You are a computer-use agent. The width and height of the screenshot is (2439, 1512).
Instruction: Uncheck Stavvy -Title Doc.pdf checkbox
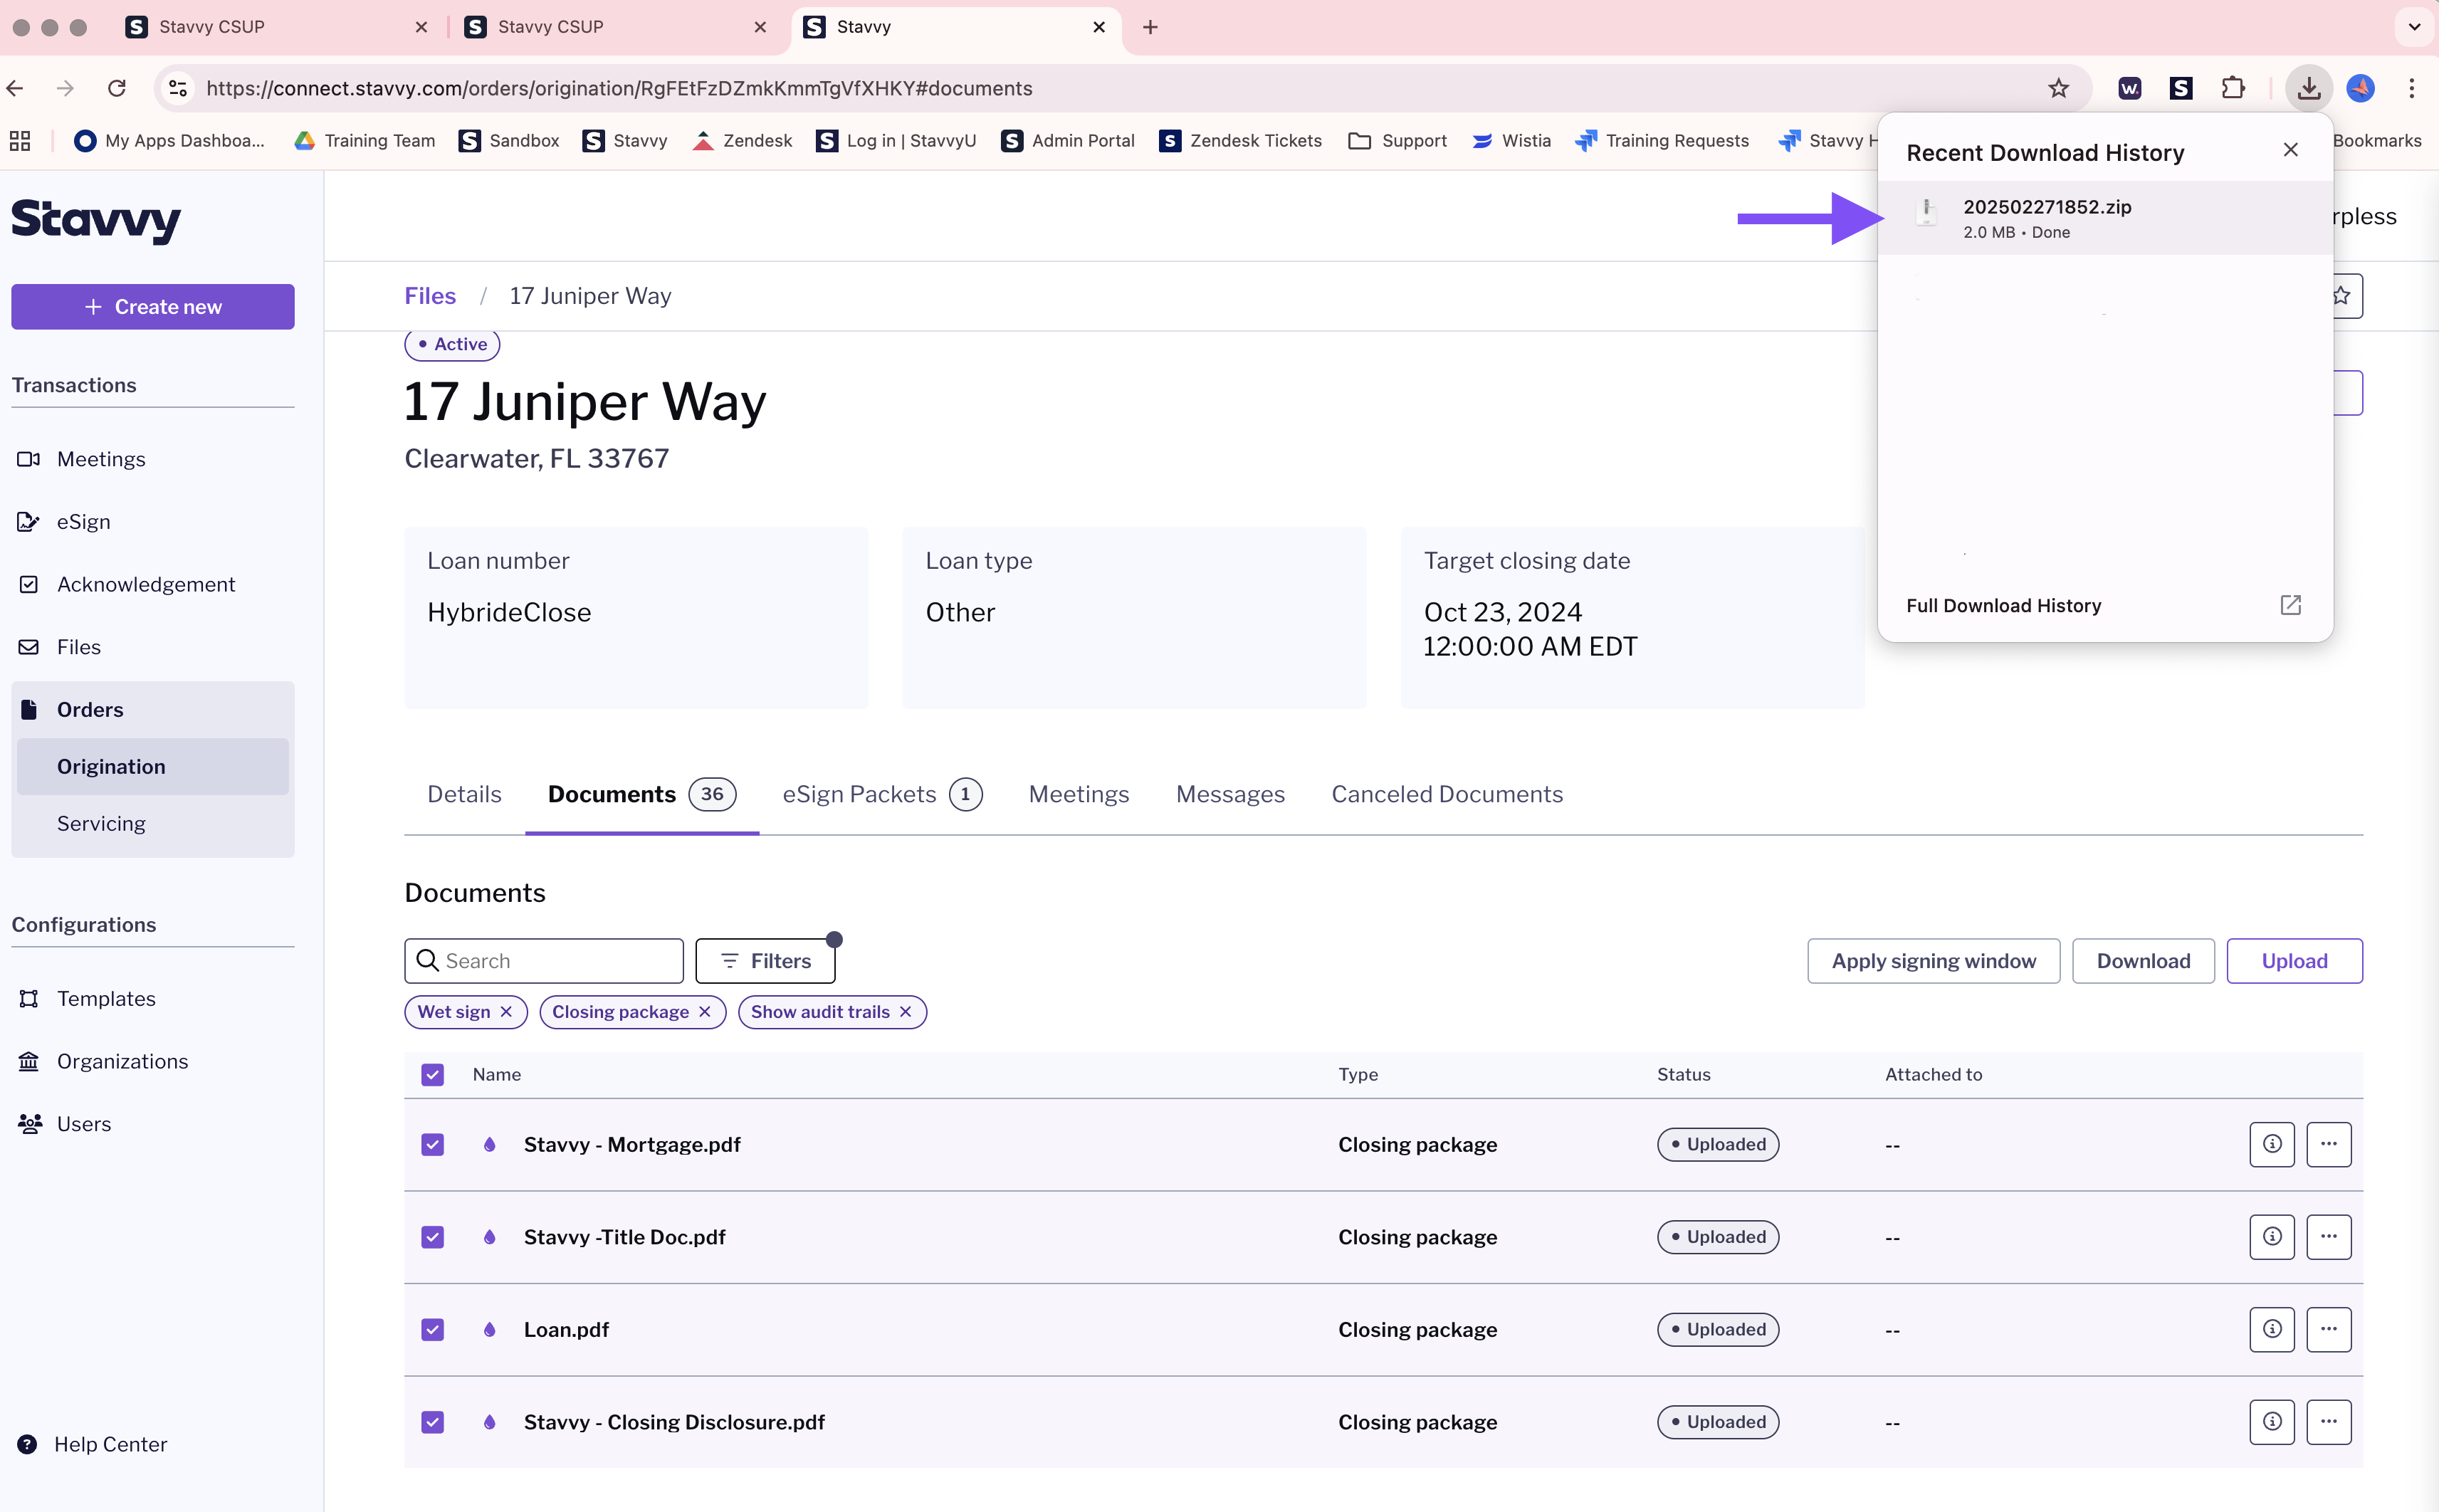tap(432, 1237)
